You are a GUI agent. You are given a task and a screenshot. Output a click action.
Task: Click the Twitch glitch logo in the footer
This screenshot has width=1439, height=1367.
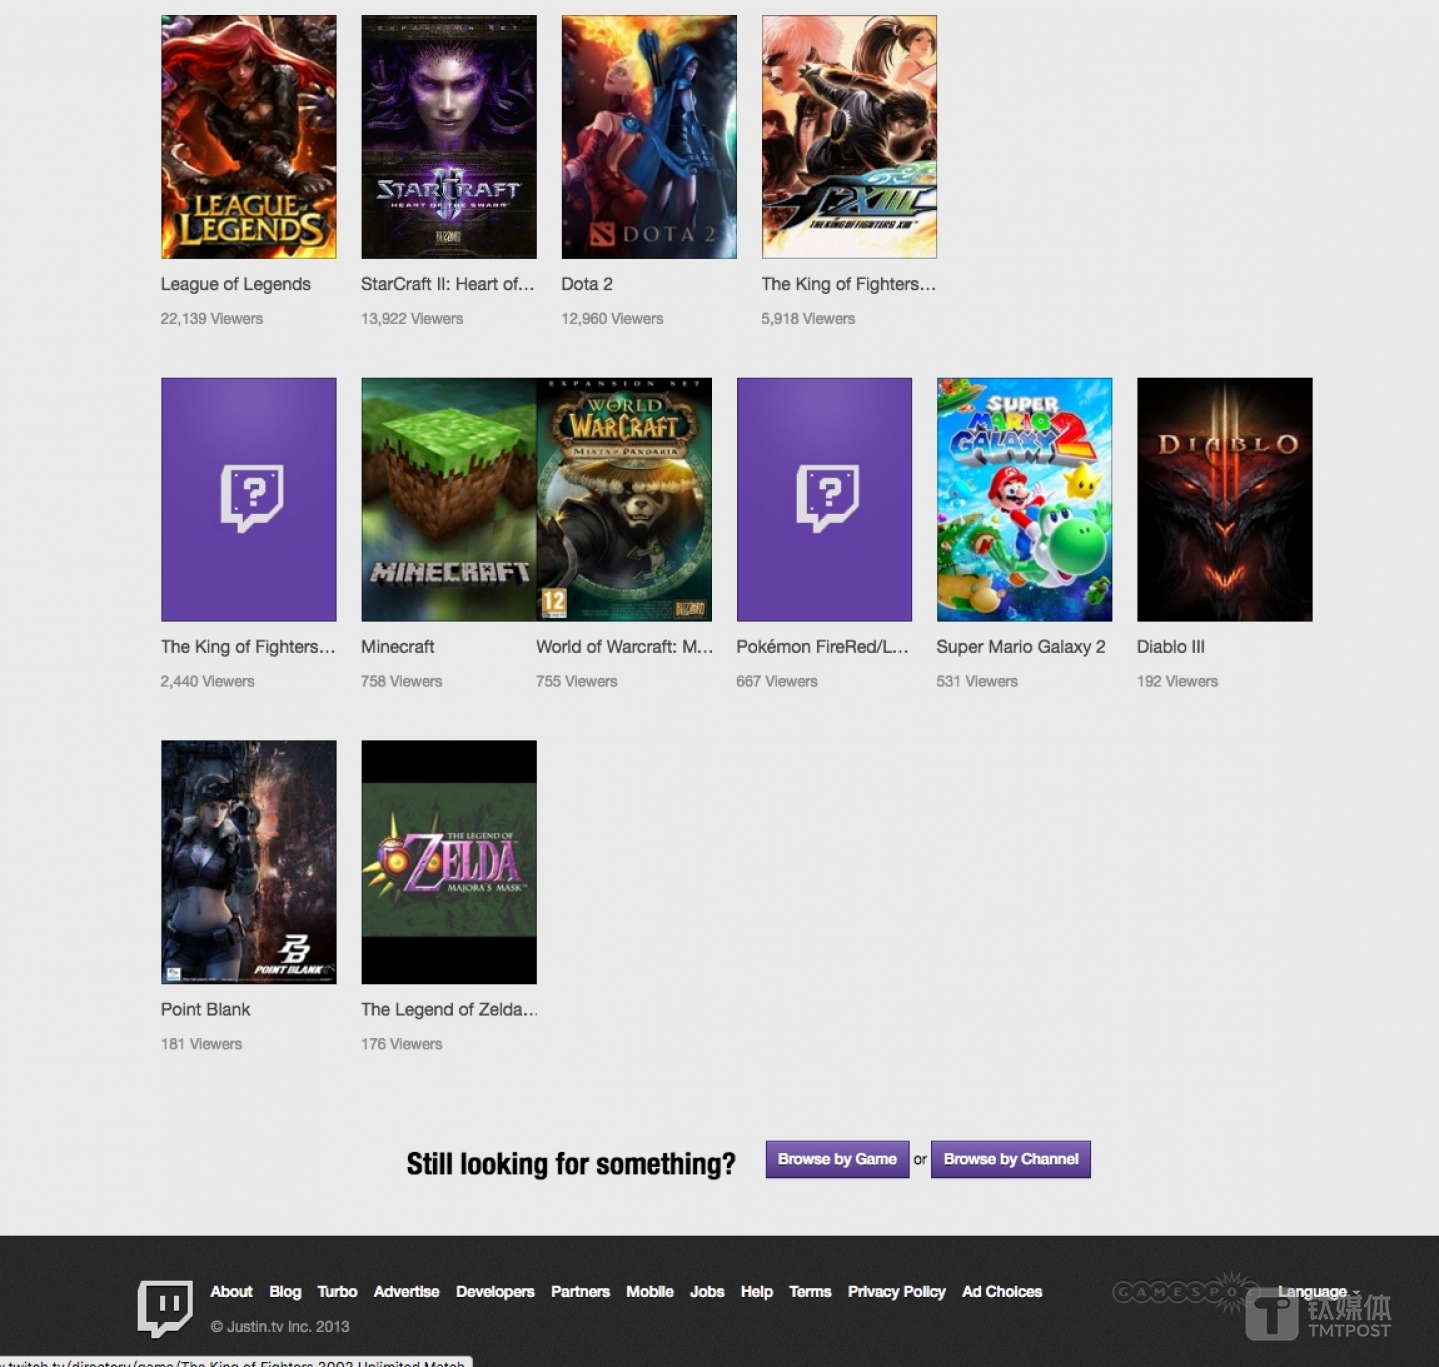click(163, 1308)
